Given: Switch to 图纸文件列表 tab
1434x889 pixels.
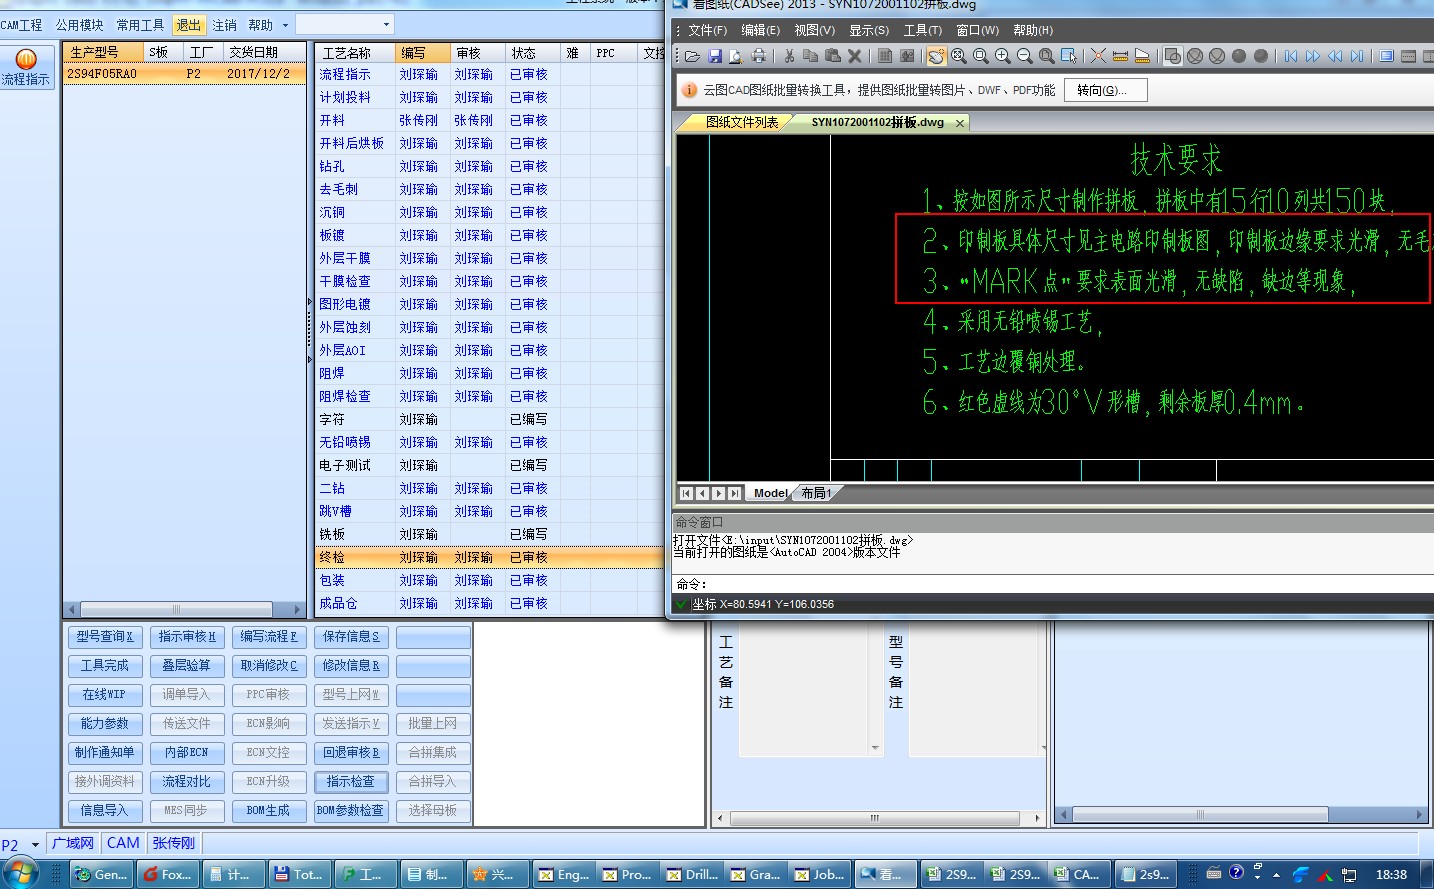Looking at the screenshot, I should pos(741,122).
